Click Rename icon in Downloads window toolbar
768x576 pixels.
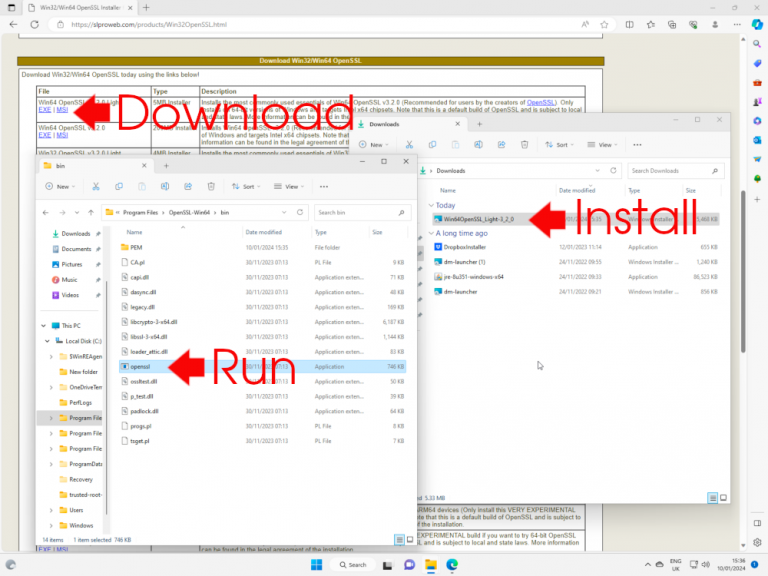(479, 145)
